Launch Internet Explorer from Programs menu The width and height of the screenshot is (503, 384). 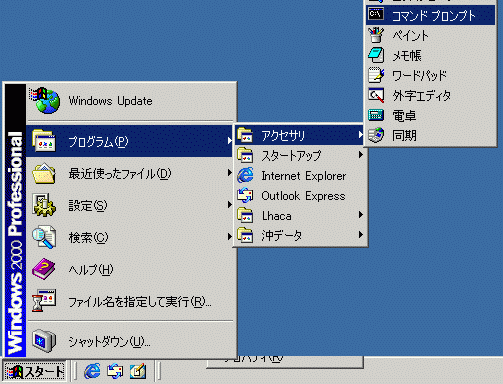pyautogui.click(x=300, y=176)
